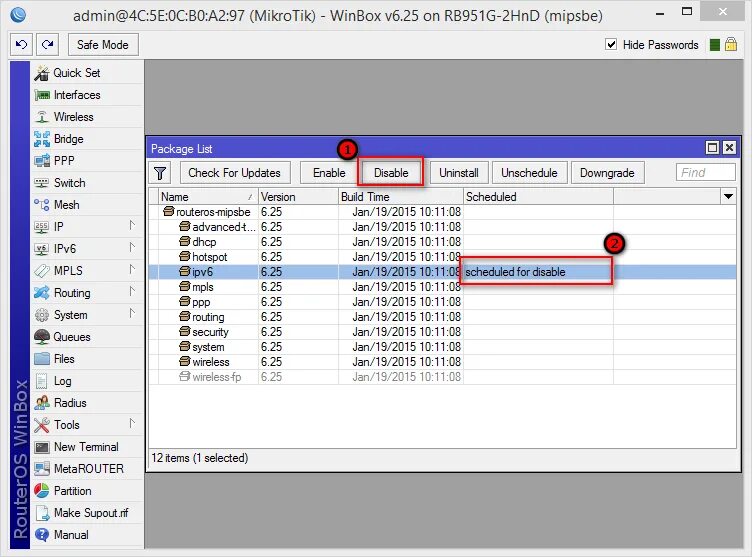
Task: Select the wireless-fp package row
Action: 442,377
